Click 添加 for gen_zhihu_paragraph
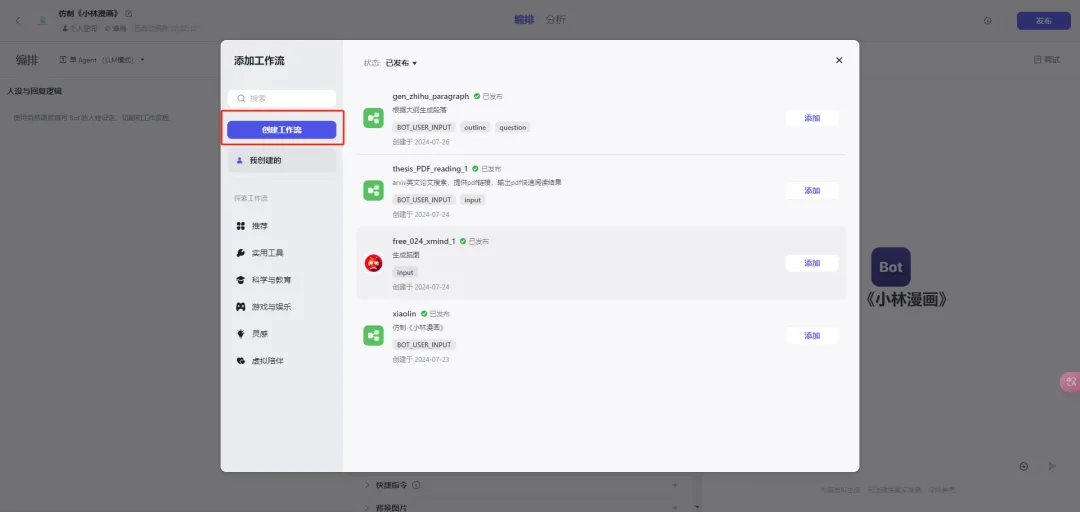Viewport: 1080px width, 512px height. (x=812, y=118)
